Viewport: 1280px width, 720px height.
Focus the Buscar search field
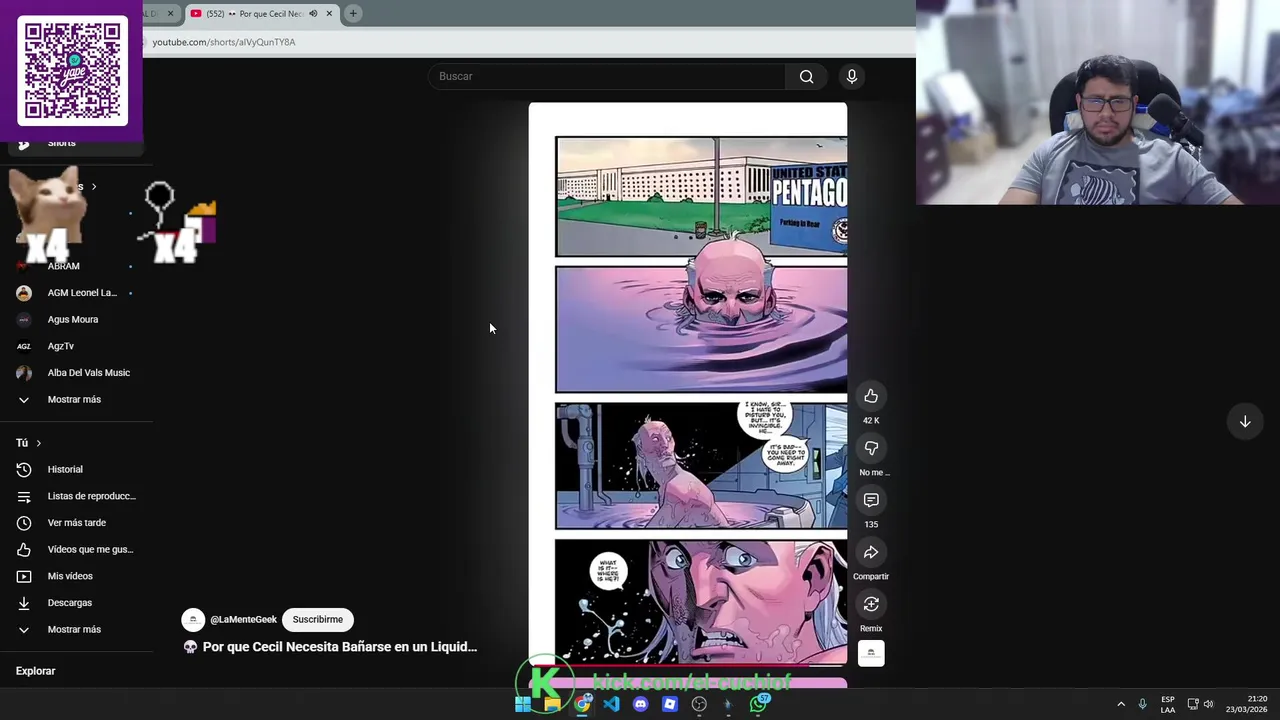coord(608,76)
